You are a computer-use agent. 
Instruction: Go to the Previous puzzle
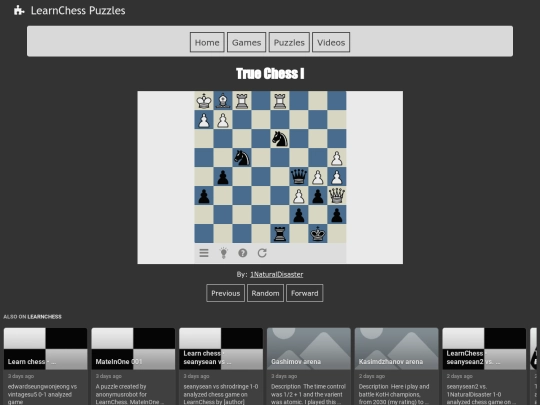click(x=226, y=293)
